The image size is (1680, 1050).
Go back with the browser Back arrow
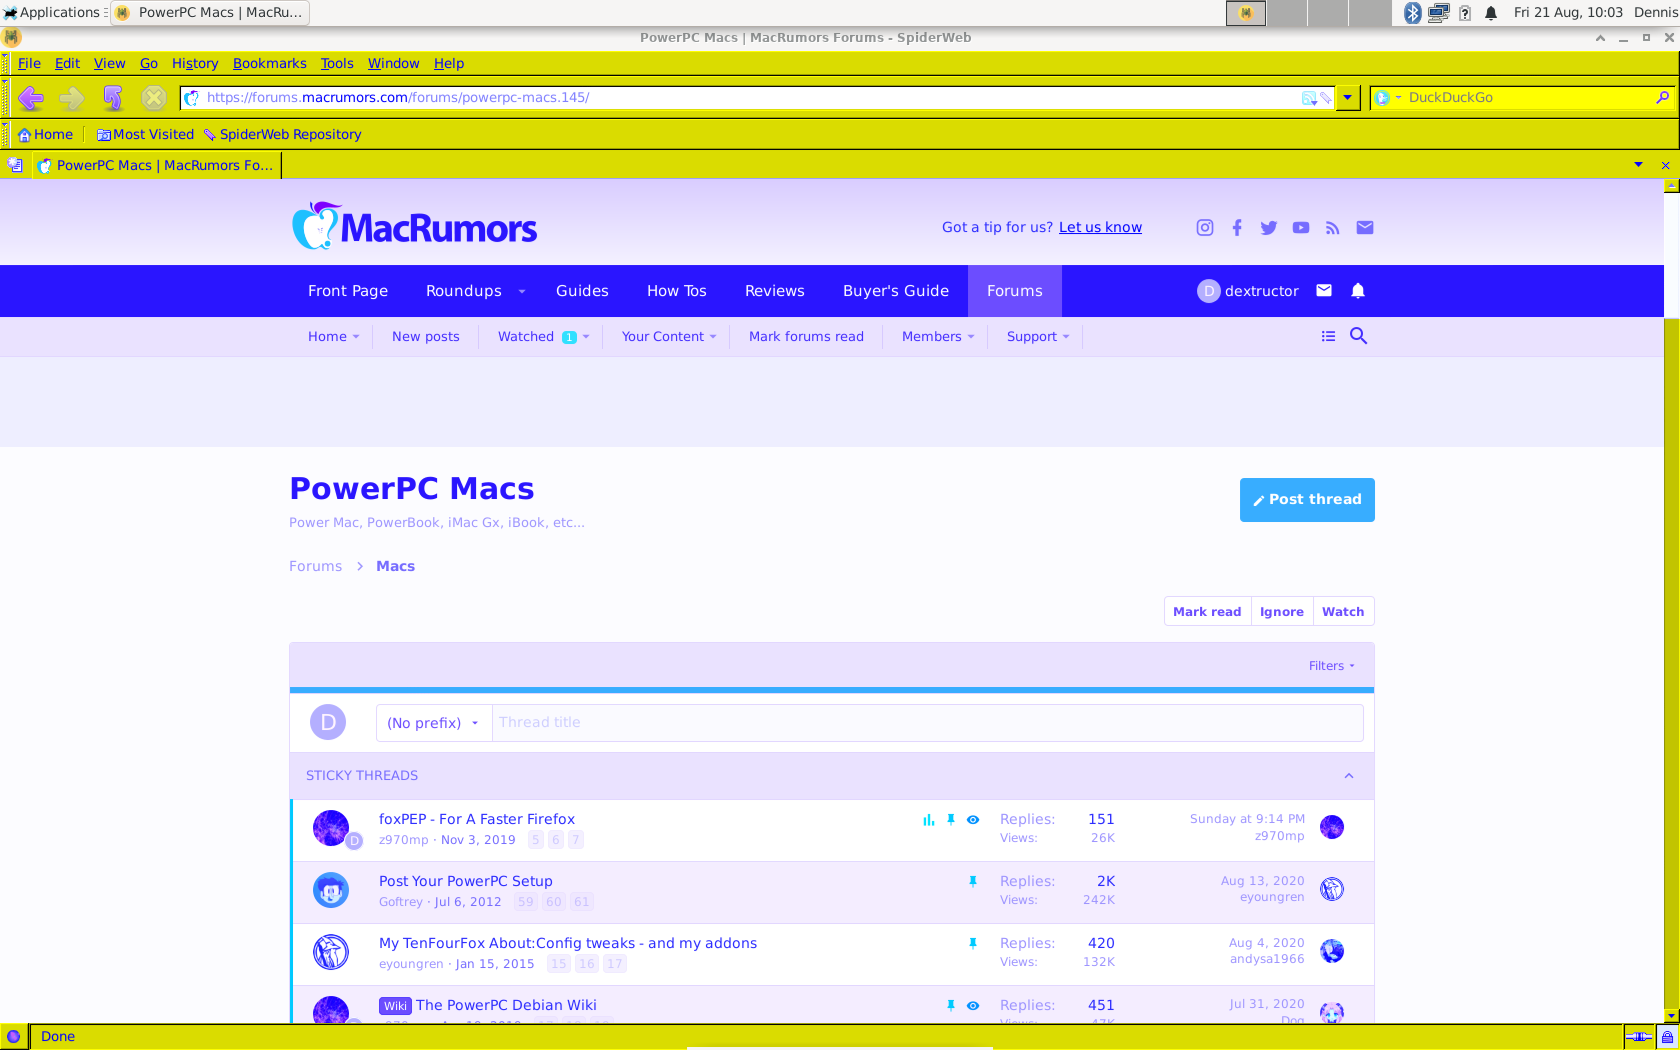click(30, 97)
